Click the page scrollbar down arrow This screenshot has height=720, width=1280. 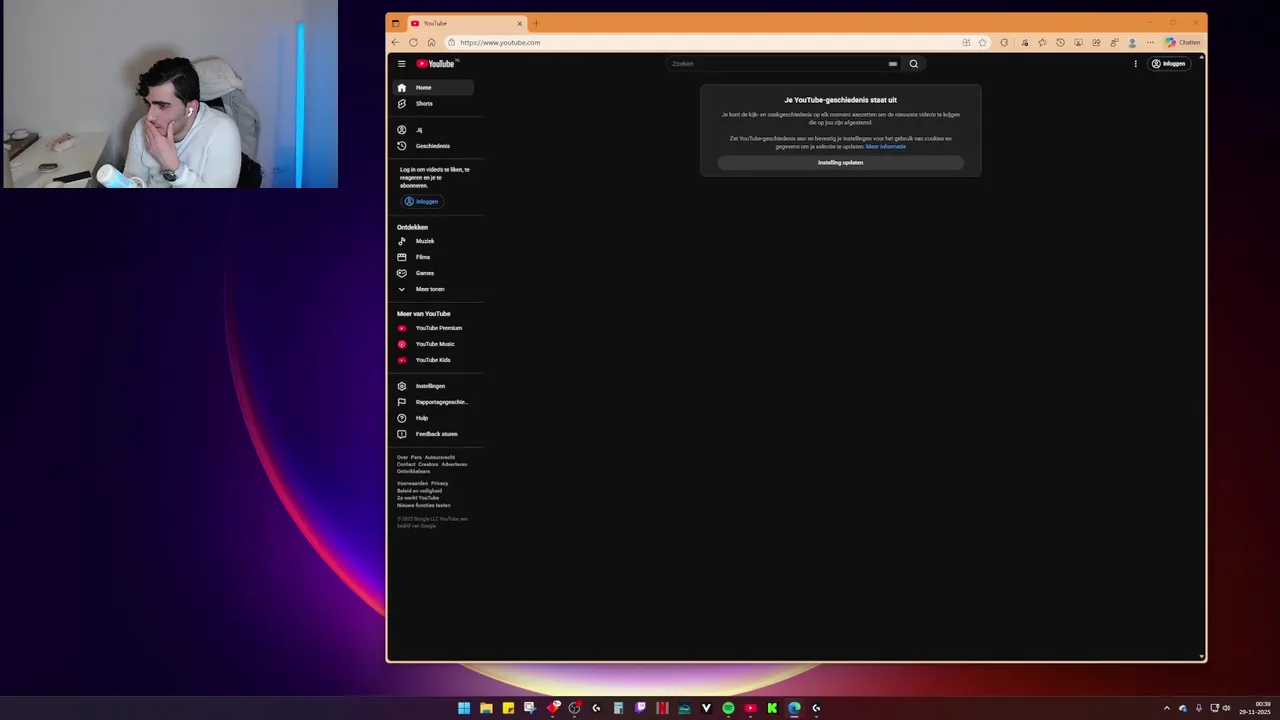(1201, 657)
